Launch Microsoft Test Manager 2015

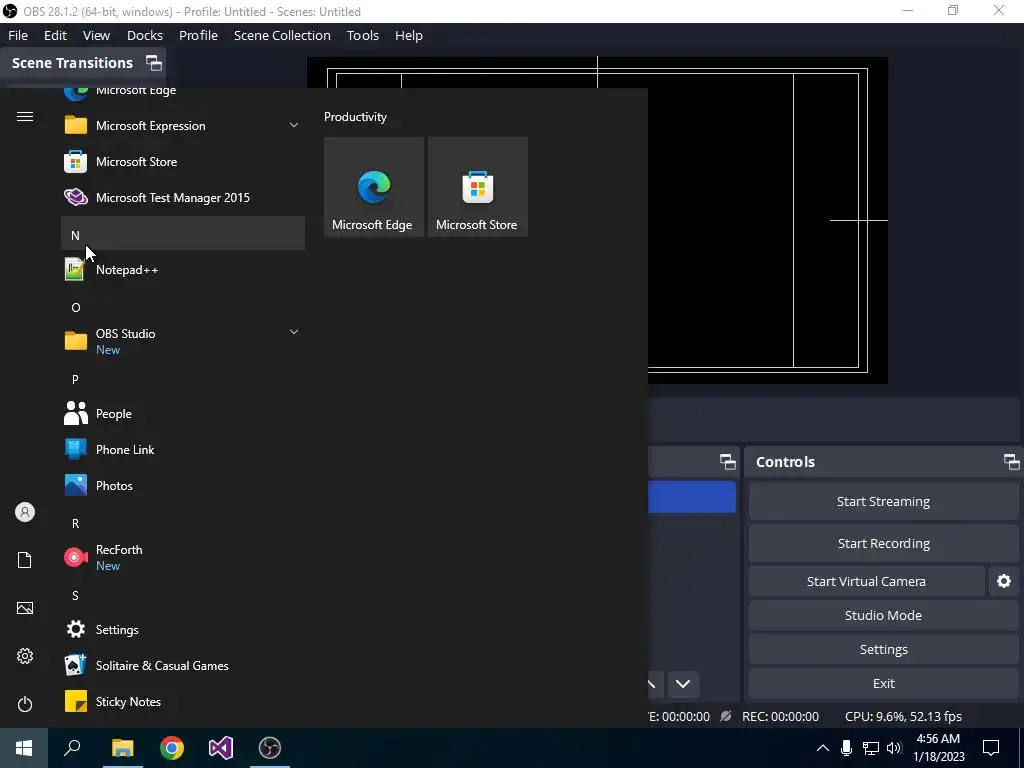click(x=183, y=197)
